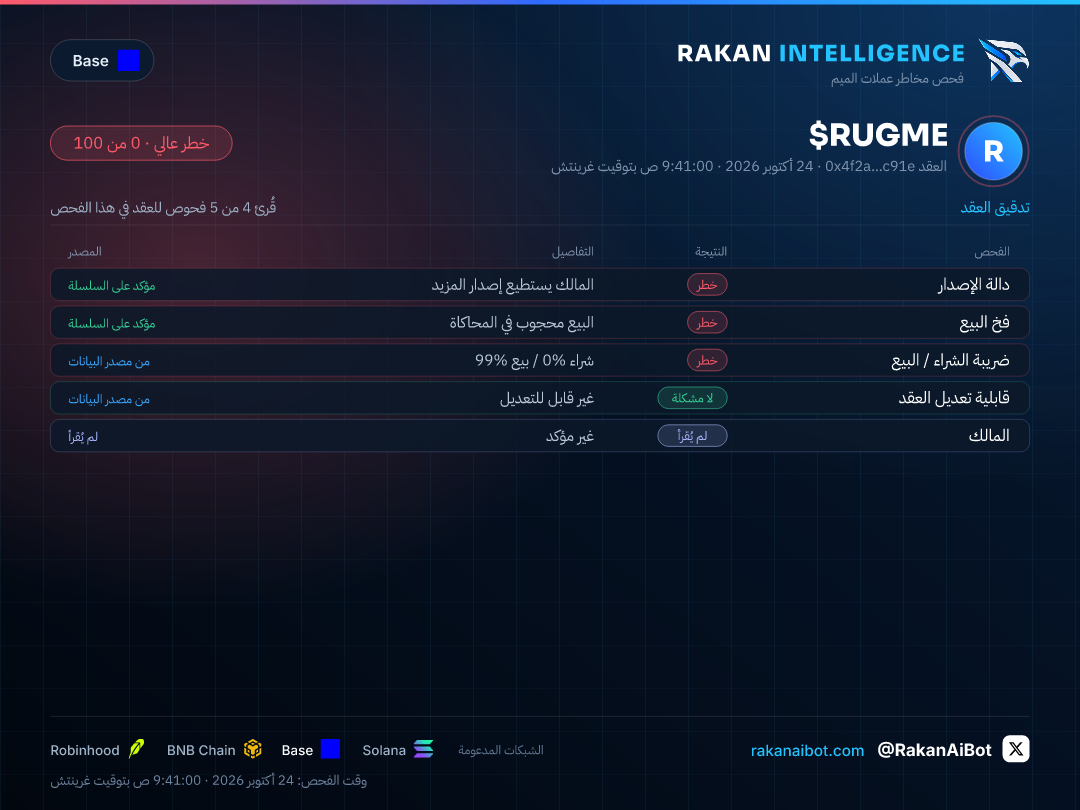Click the '4 من 5 فحوص' summary text
The width and height of the screenshot is (1080, 810).
[x=163, y=207]
